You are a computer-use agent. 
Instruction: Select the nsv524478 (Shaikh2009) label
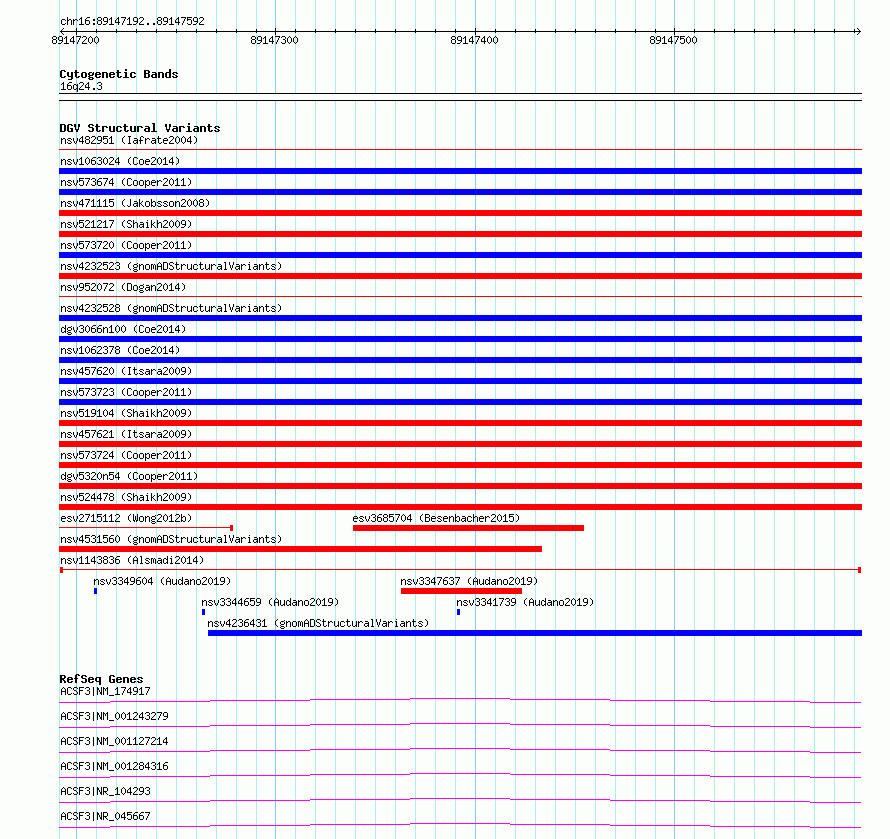[126, 497]
